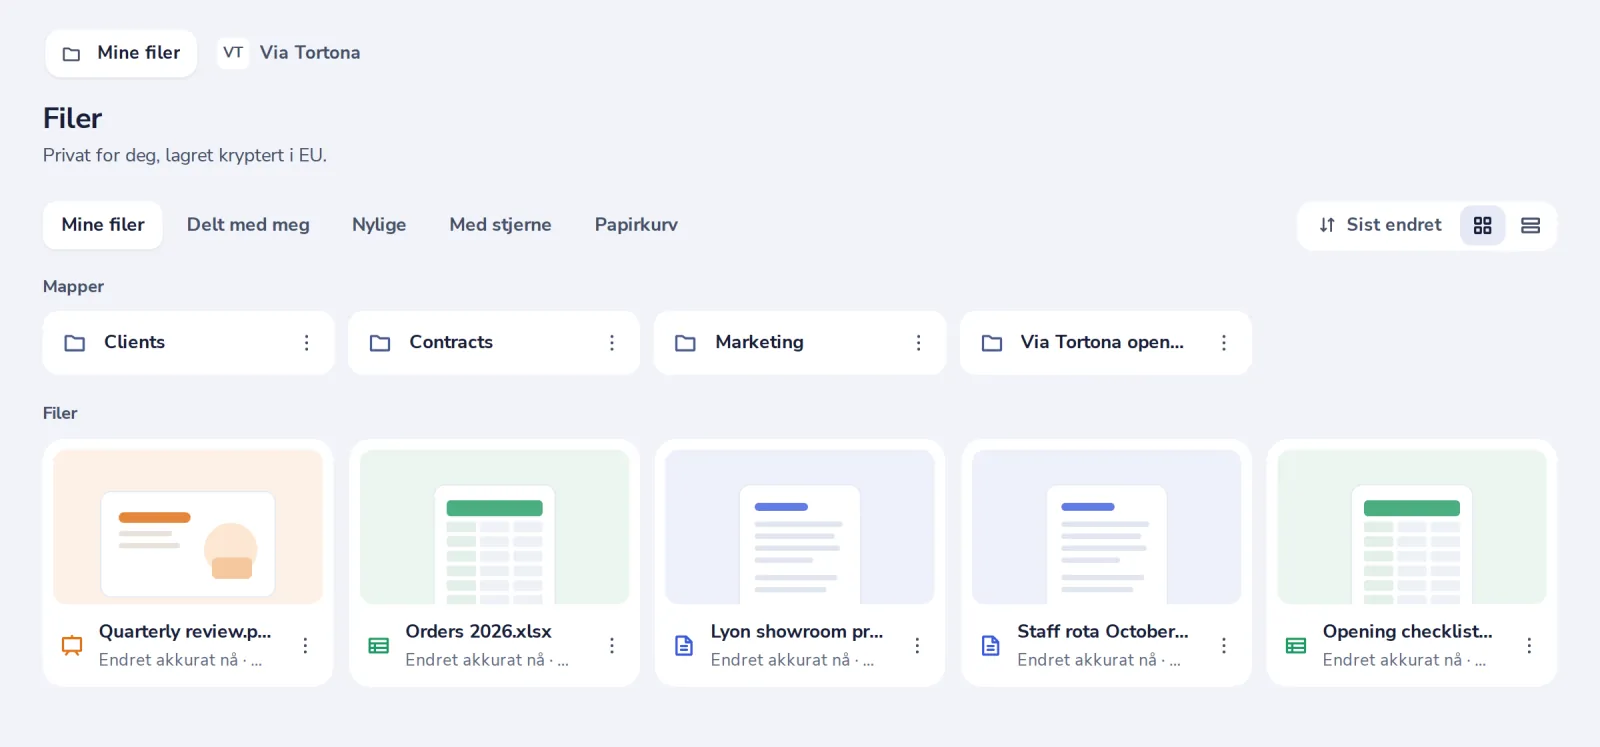Open more options for Orders 2026.xlsx
This screenshot has height=747, width=1600.
(611, 646)
